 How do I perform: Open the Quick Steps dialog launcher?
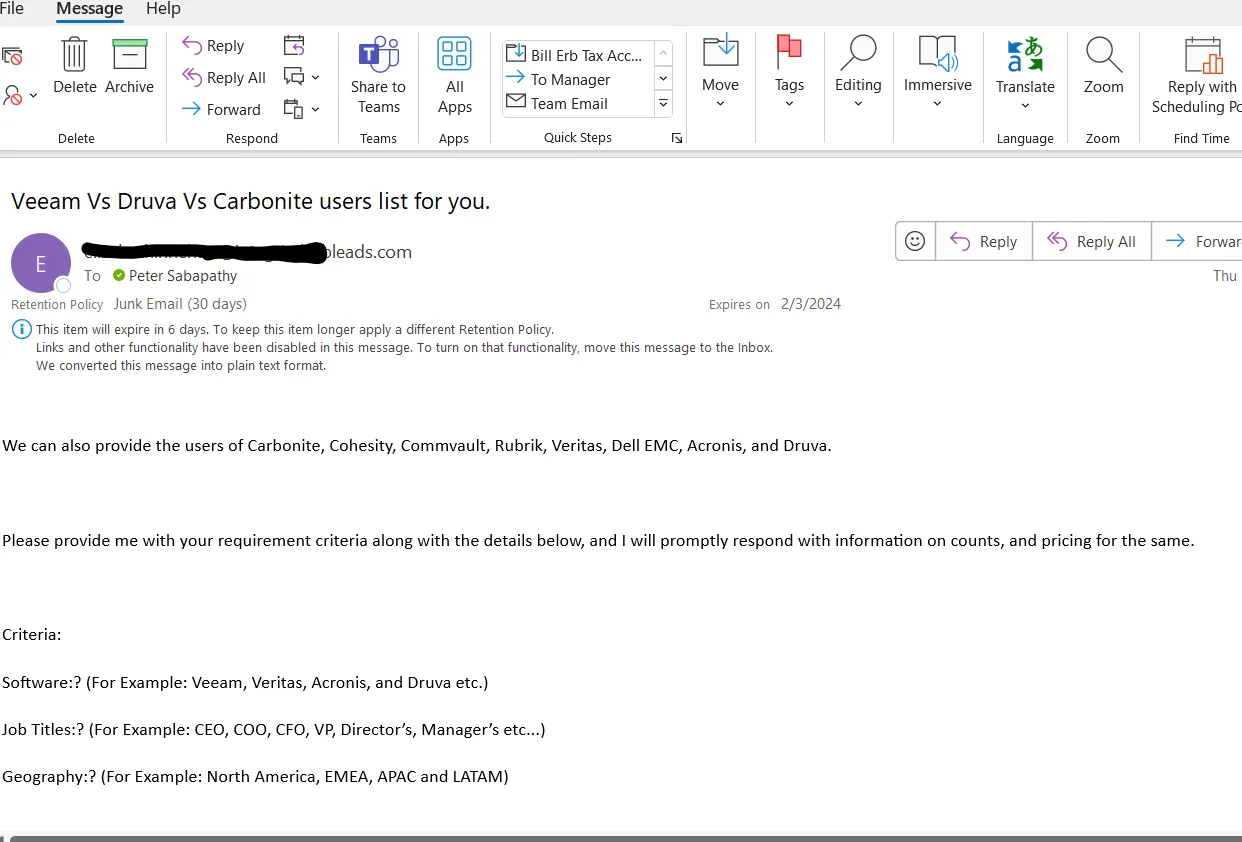(x=677, y=138)
